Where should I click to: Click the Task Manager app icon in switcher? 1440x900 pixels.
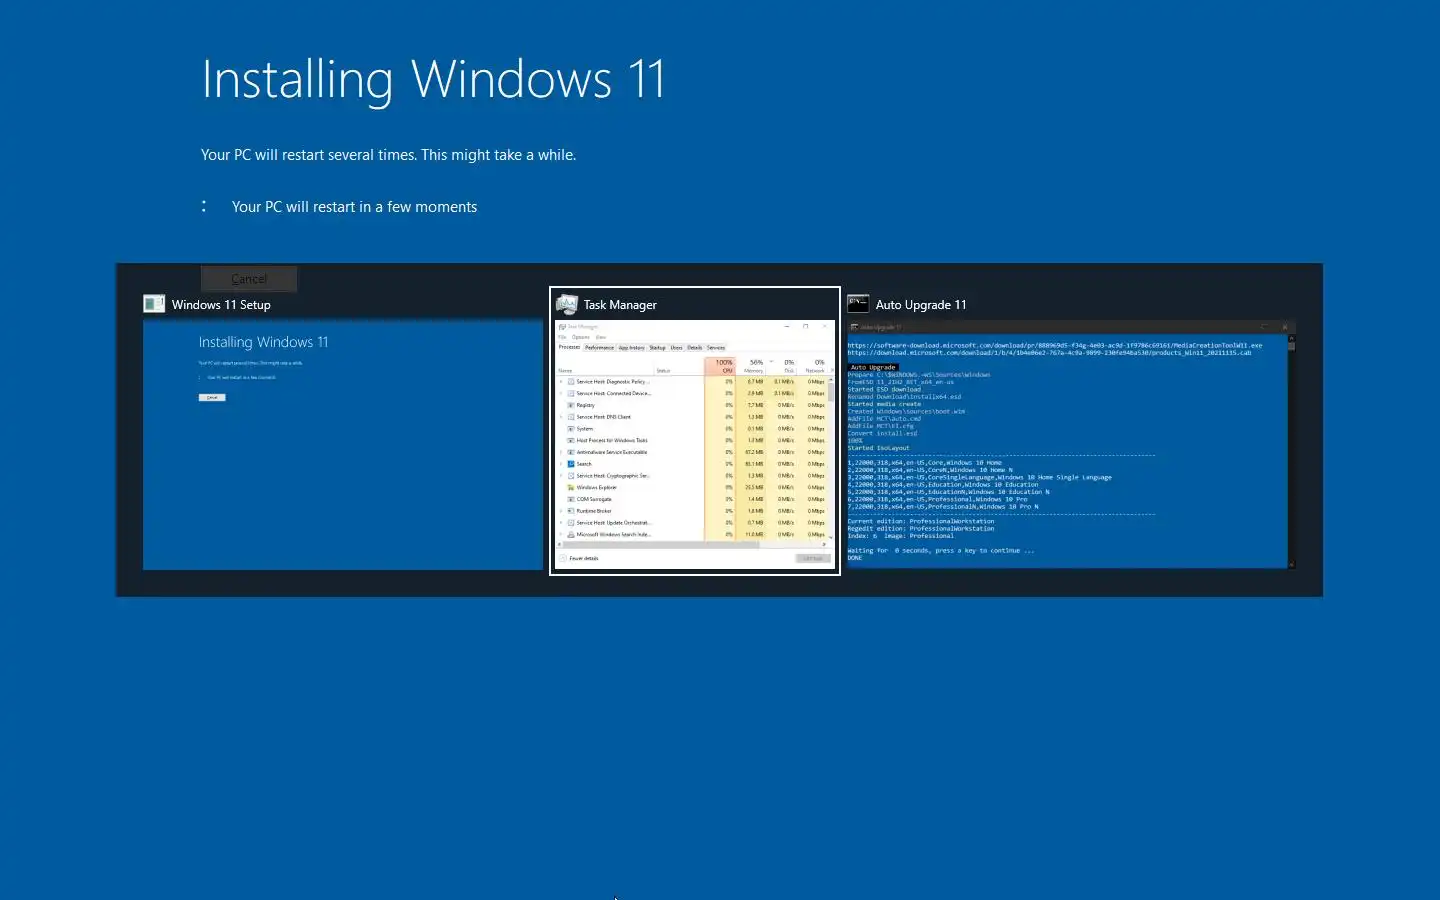[567, 304]
